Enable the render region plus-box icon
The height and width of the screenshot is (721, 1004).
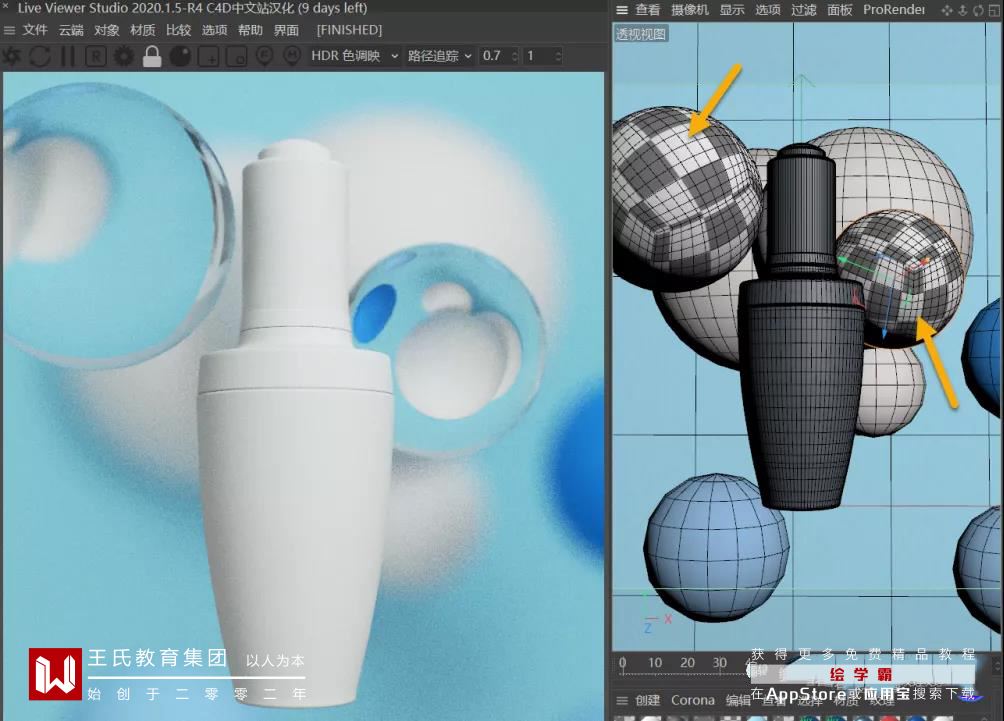click(209, 57)
